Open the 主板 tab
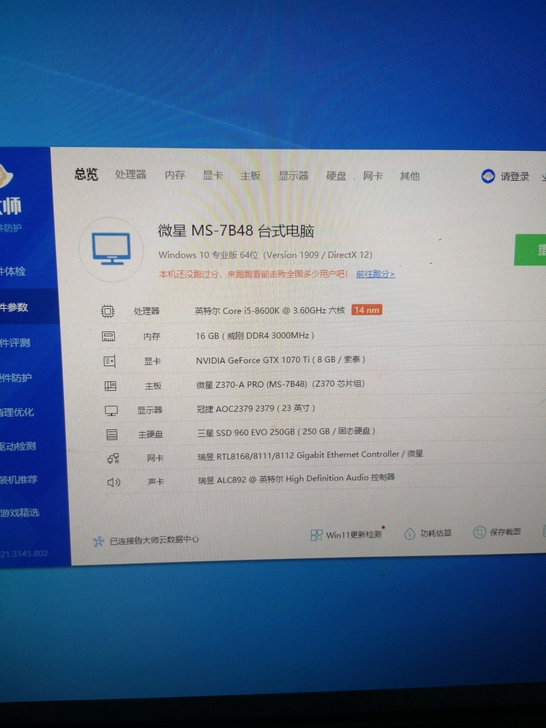Screen dimensions: 546x728 click(250, 176)
